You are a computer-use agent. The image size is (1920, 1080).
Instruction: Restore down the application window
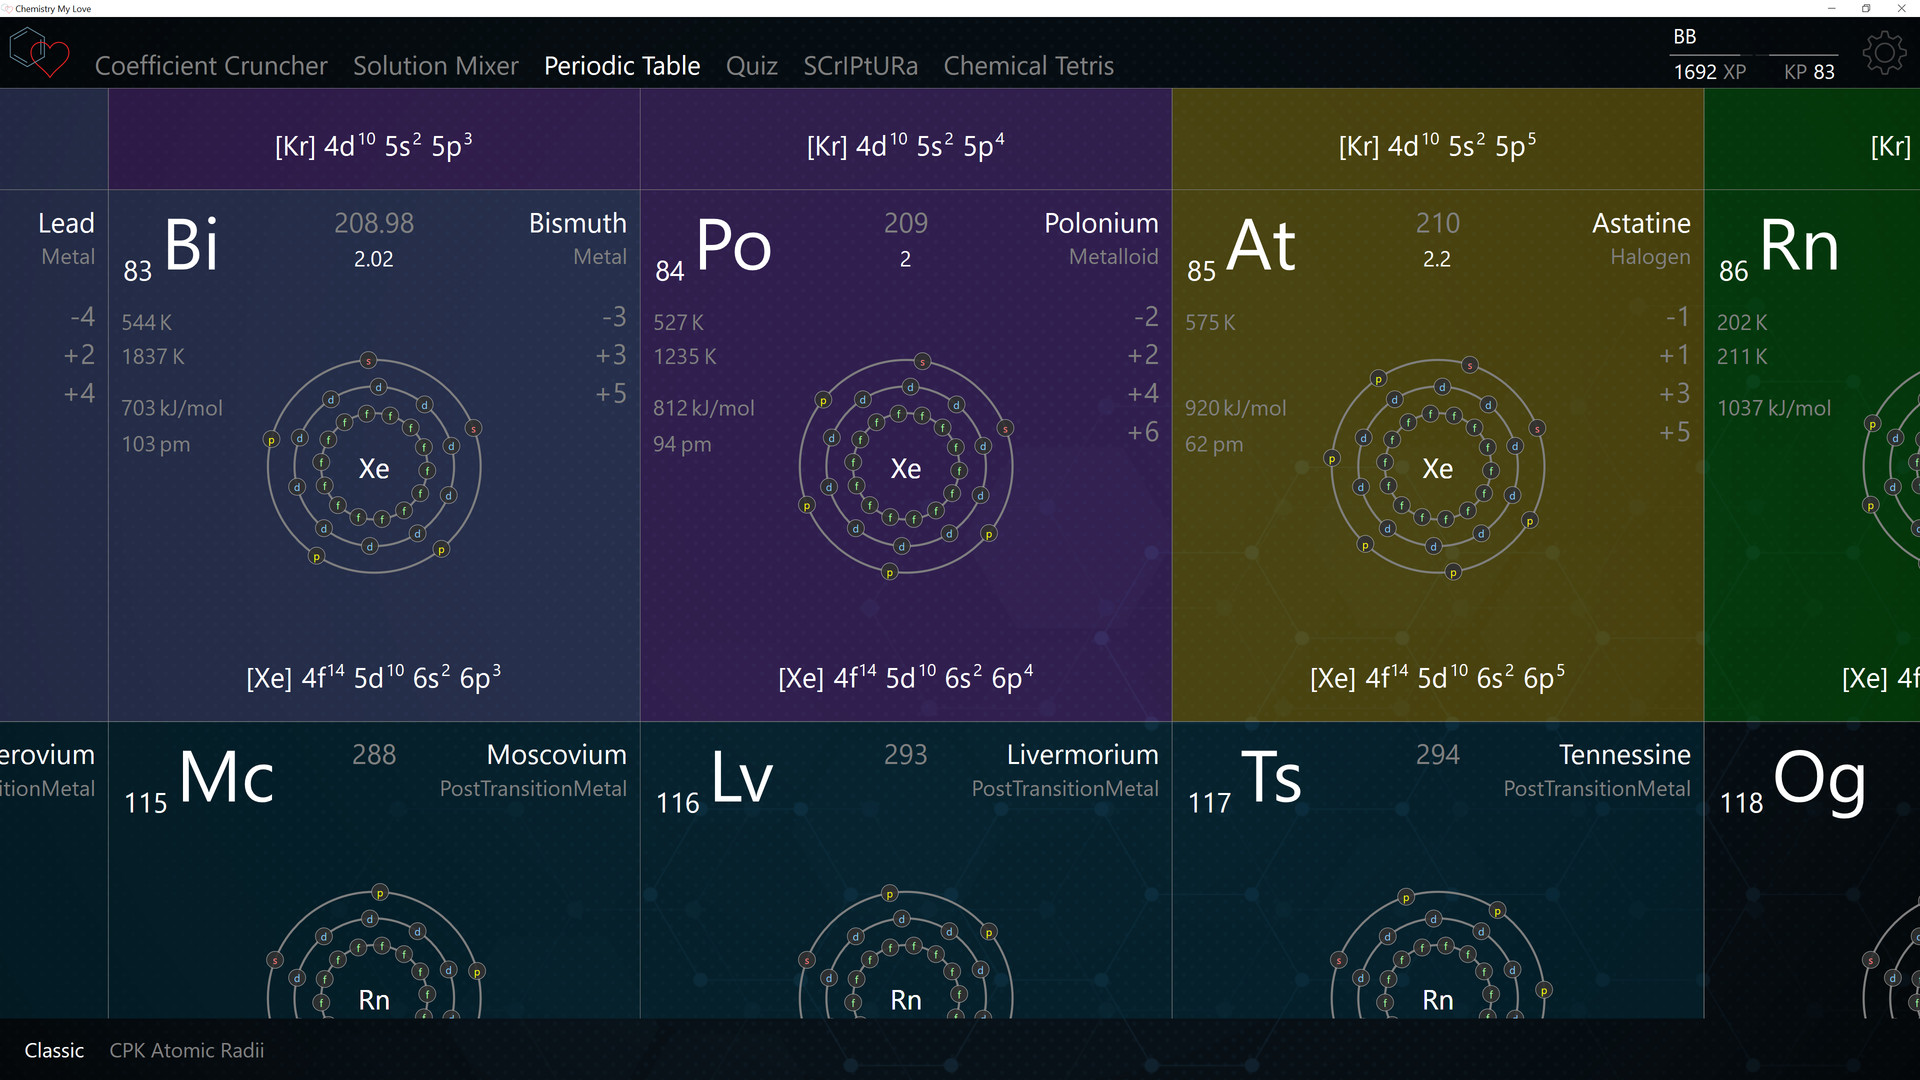click(1866, 8)
